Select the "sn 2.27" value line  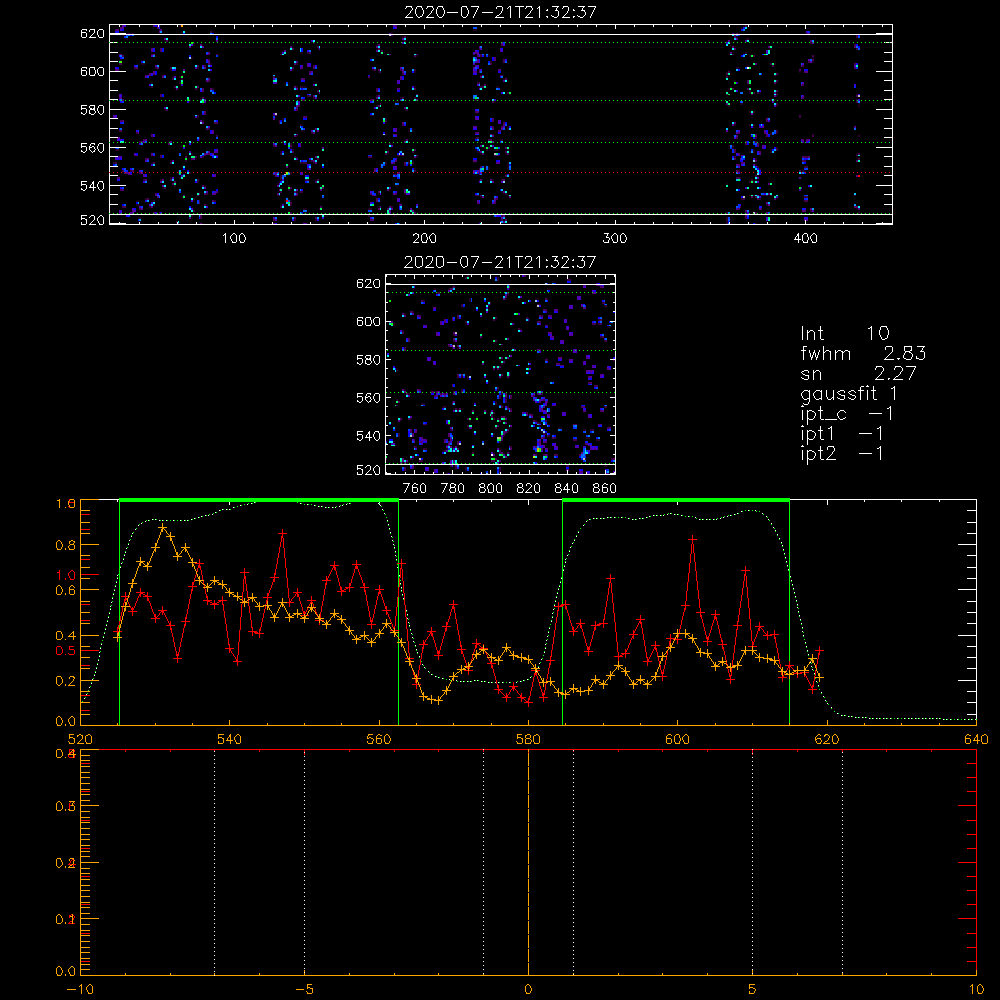858,373
